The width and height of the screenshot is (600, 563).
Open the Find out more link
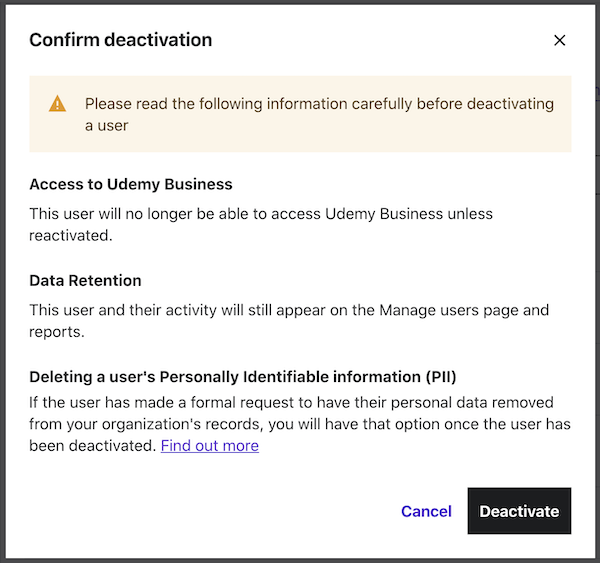pyautogui.click(x=210, y=446)
